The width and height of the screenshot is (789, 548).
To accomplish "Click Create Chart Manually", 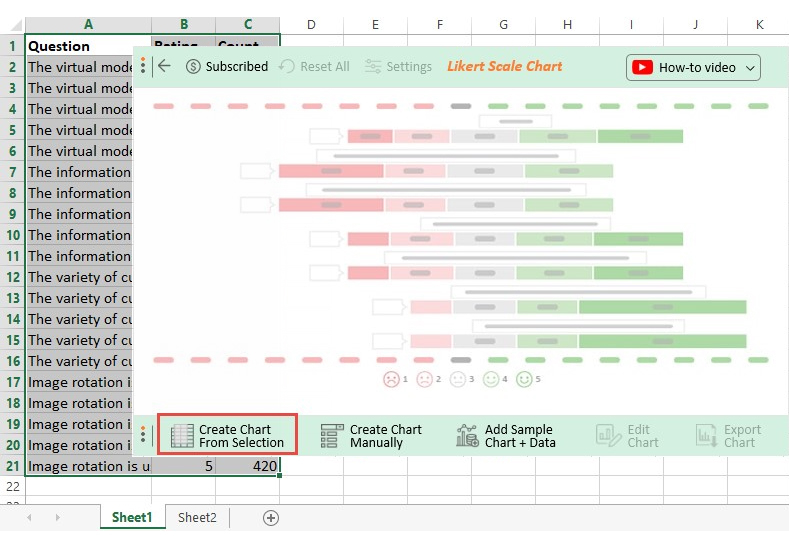I will (371, 436).
